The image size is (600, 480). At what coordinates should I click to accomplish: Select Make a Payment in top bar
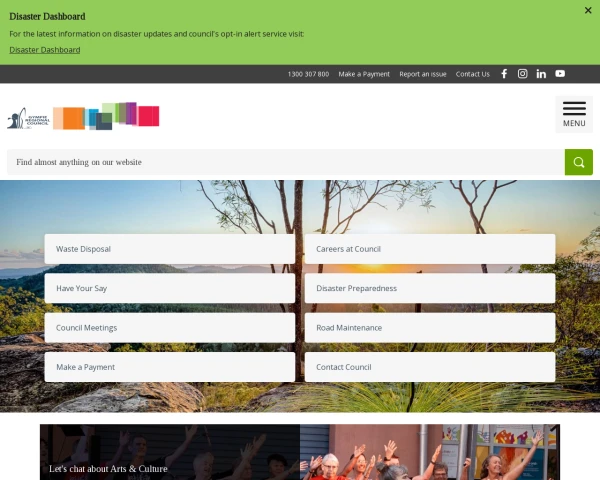tap(364, 74)
